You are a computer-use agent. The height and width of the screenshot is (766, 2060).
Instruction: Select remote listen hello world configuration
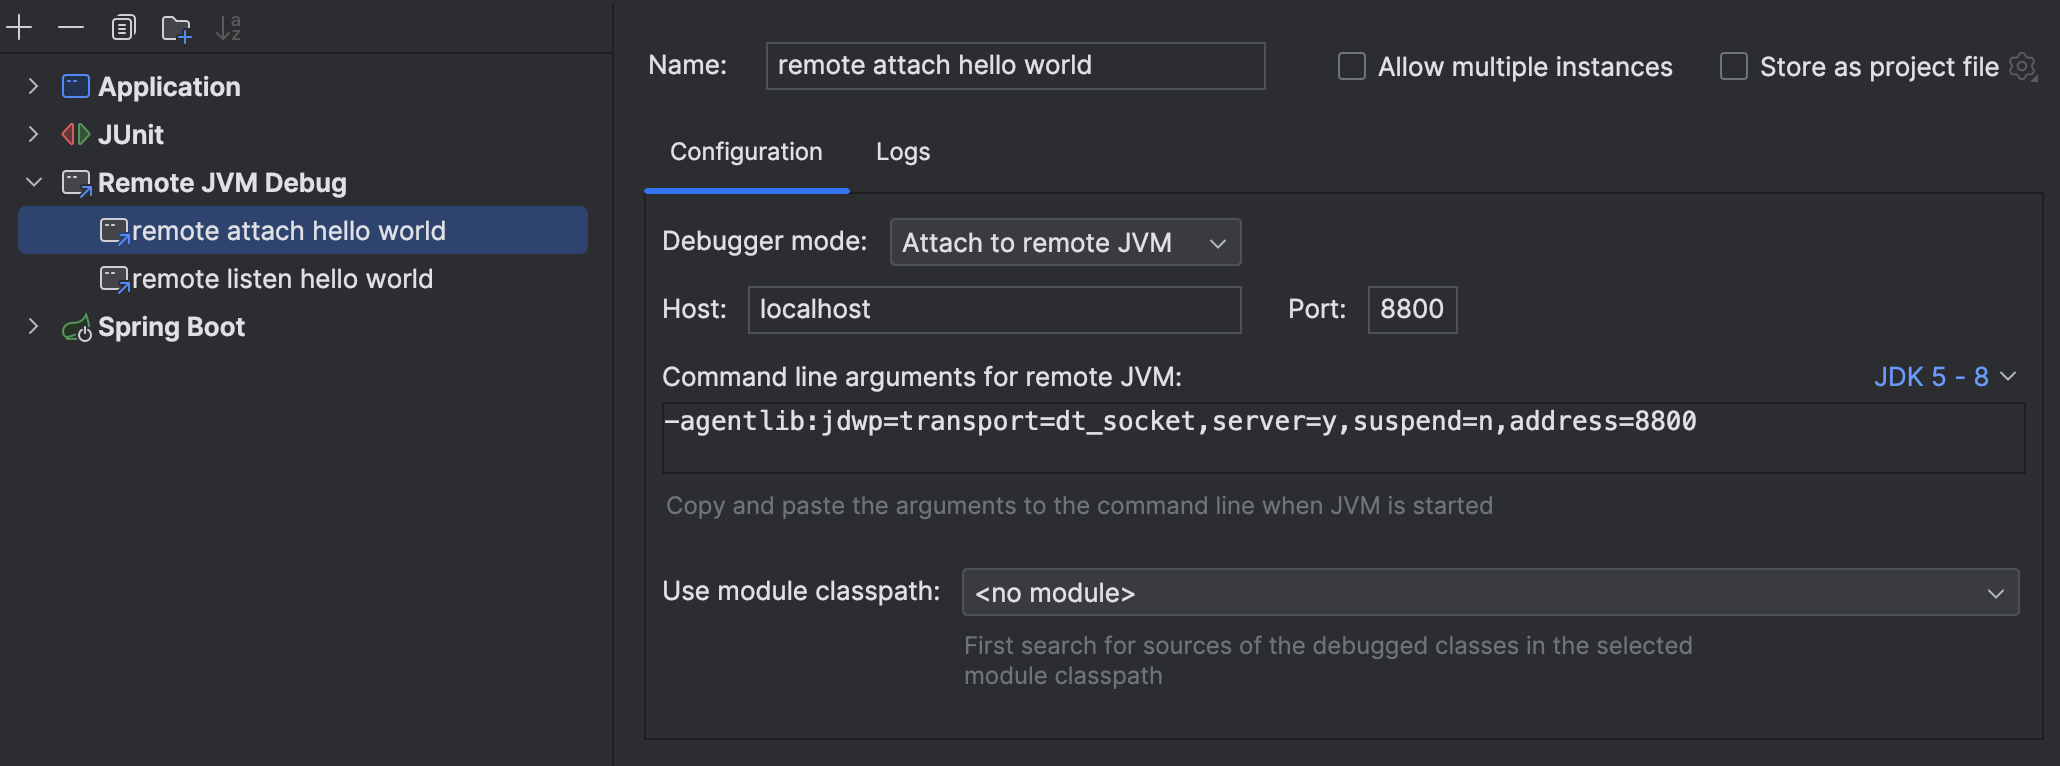tap(282, 279)
